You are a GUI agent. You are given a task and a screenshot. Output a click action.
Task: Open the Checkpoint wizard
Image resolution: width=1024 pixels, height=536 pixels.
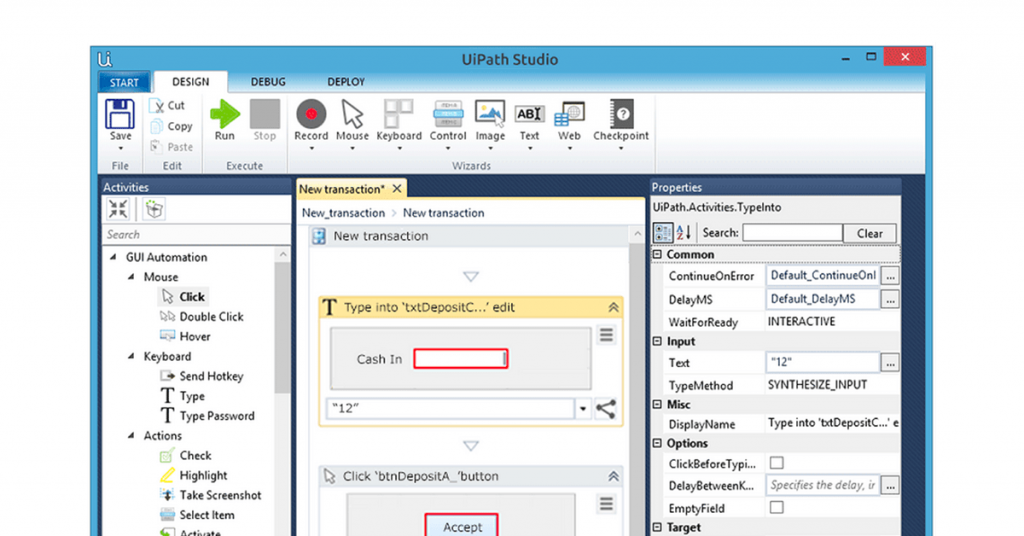621,120
